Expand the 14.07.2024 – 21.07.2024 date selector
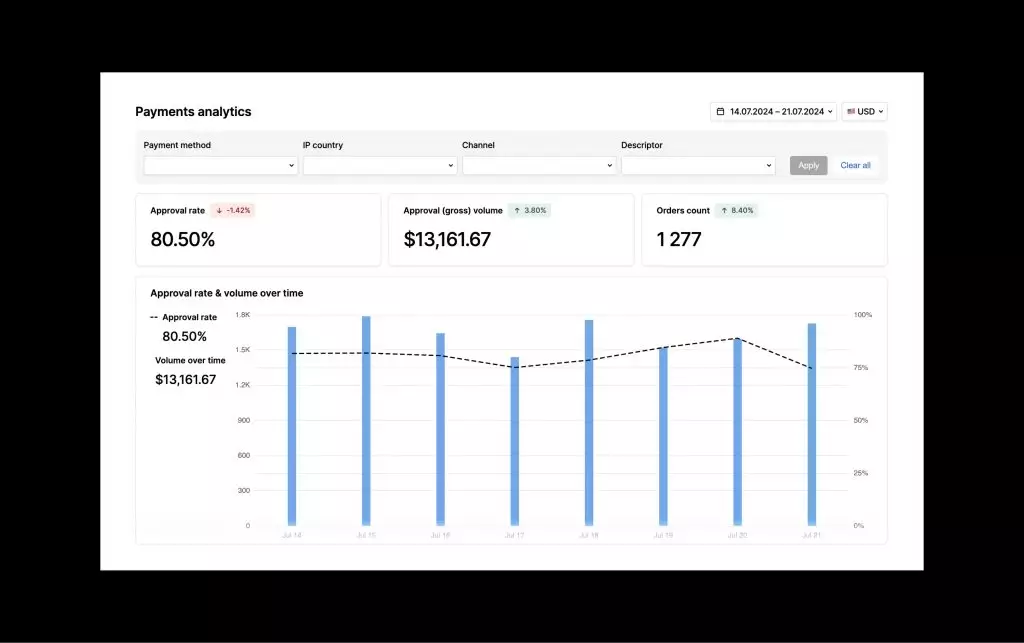 point(775,111)
